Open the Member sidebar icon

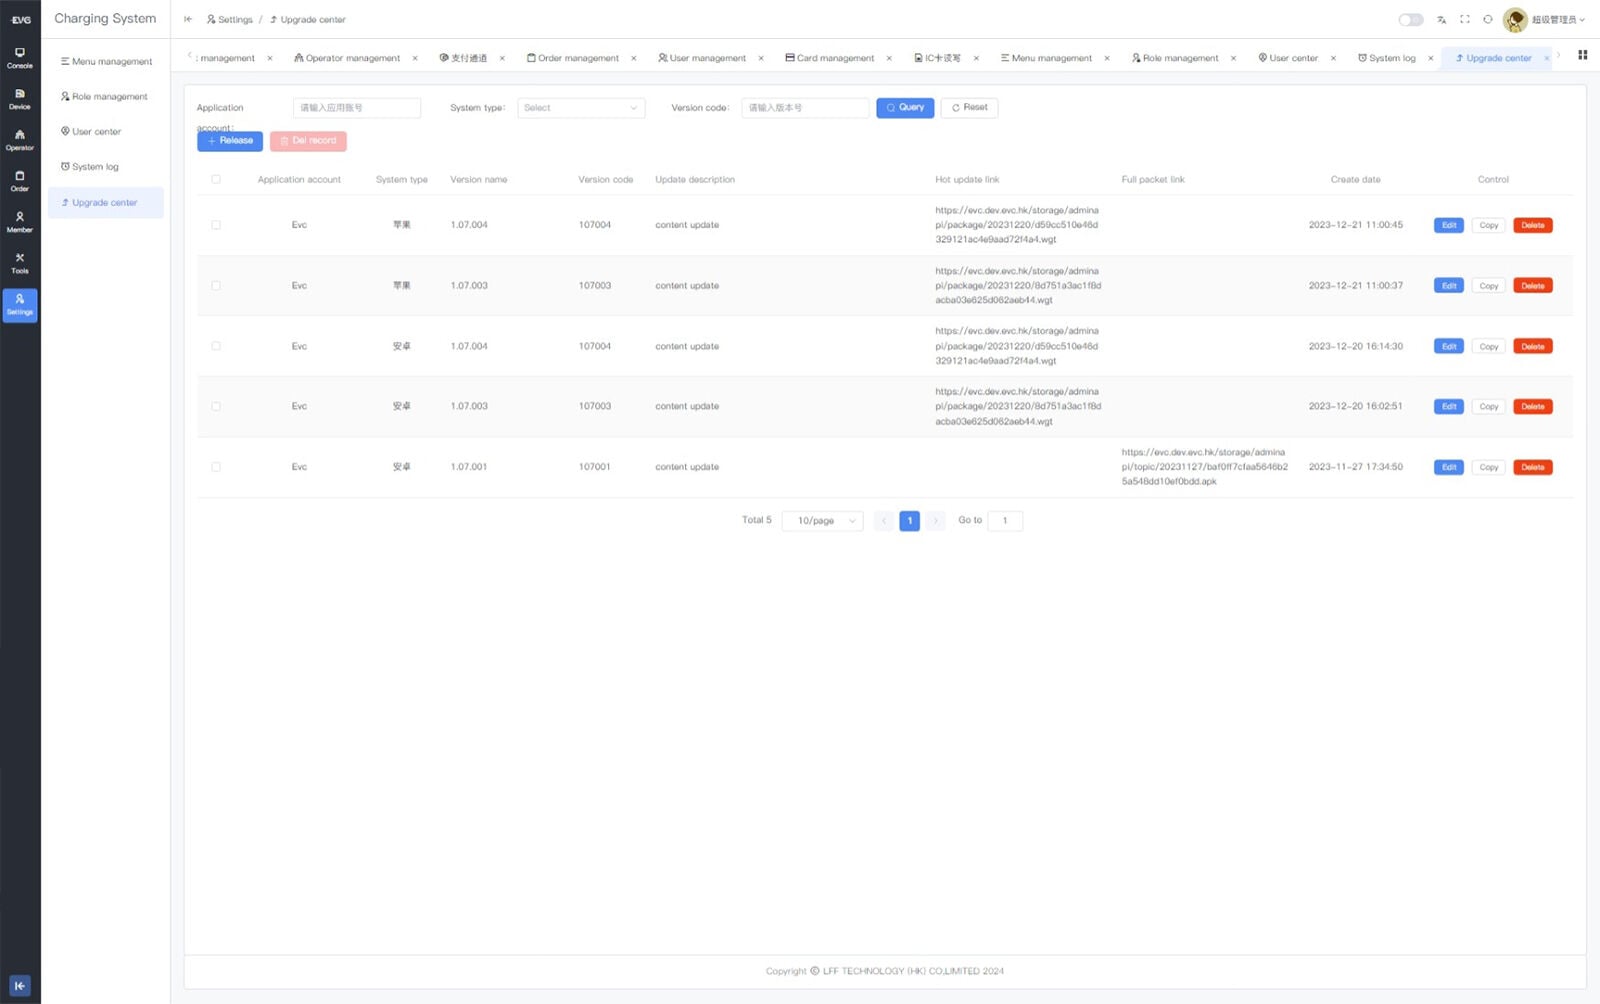[x=20, y=222]
